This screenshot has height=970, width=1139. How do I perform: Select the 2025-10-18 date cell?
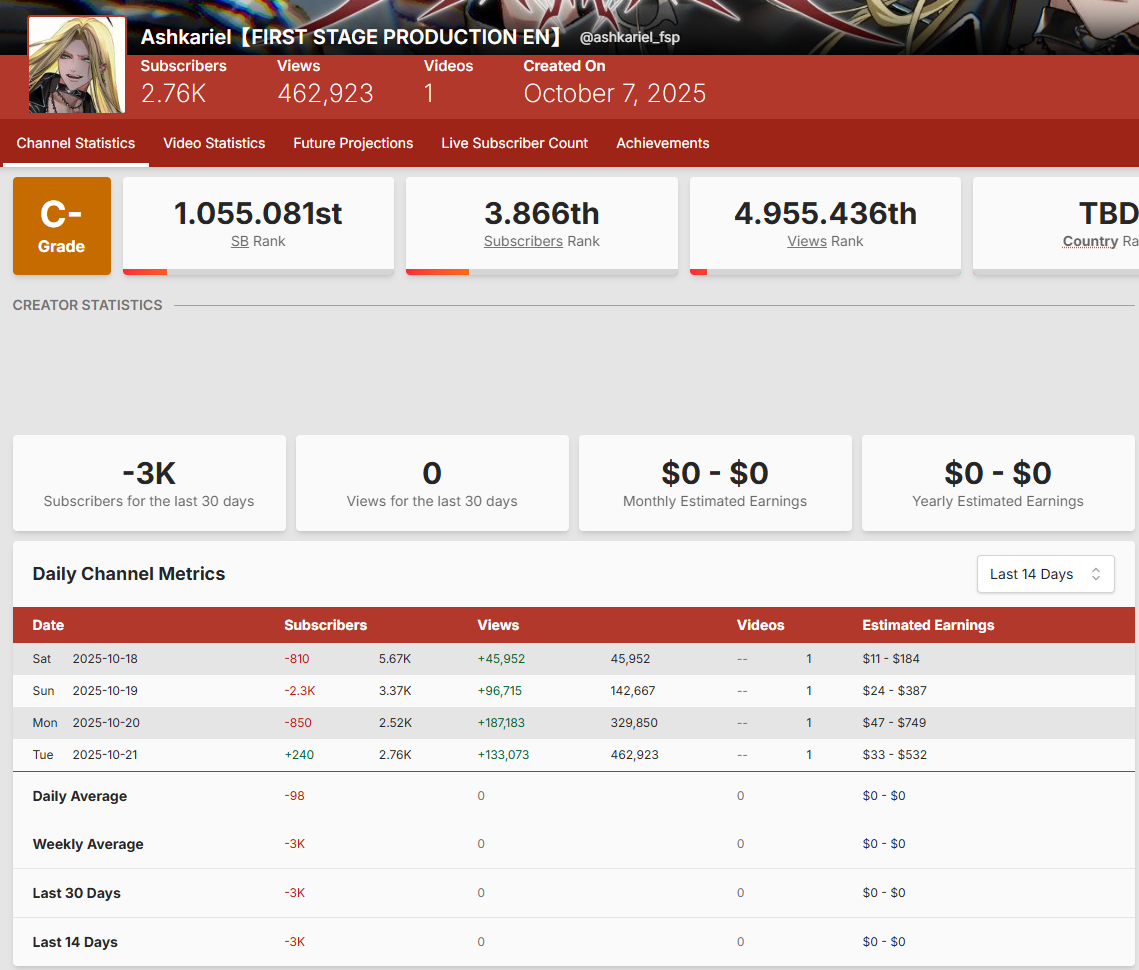coord(105,659)
